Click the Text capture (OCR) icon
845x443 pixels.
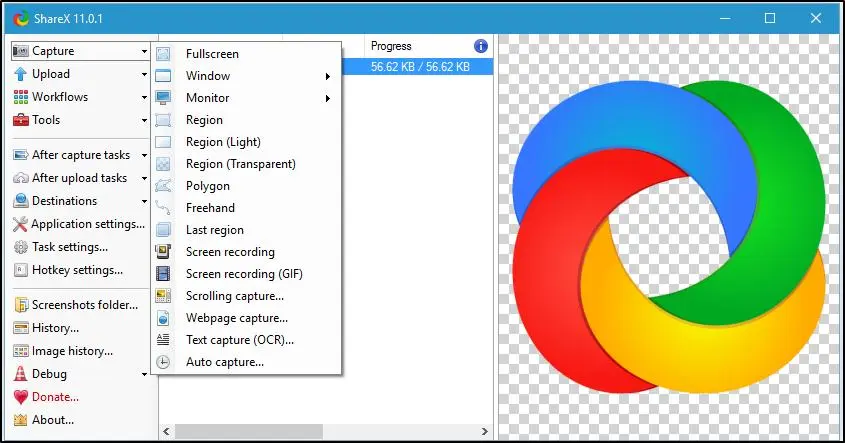coord(163,340)
